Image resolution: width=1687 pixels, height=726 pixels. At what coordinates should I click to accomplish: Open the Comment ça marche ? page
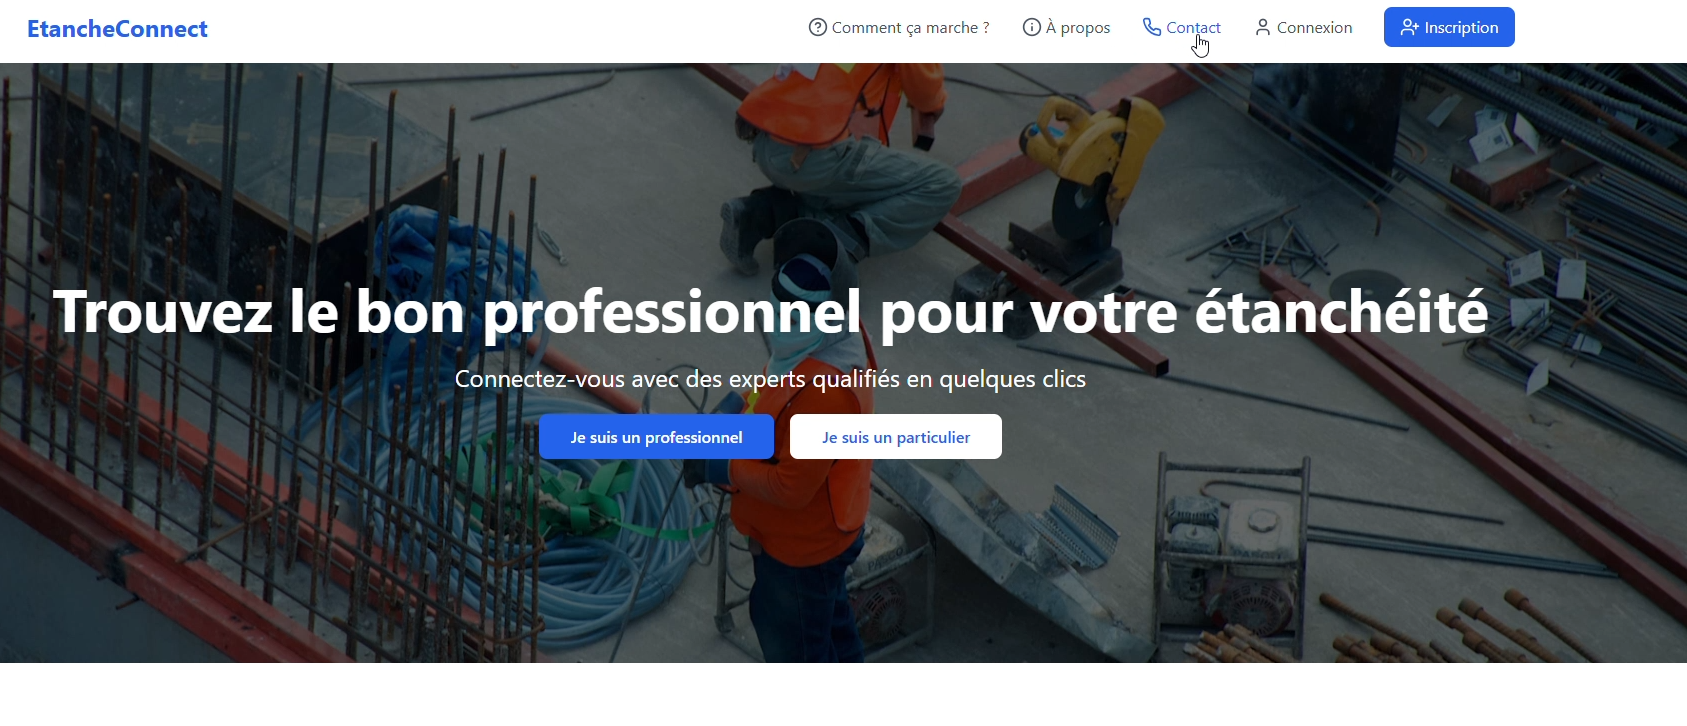pos(899,27)
